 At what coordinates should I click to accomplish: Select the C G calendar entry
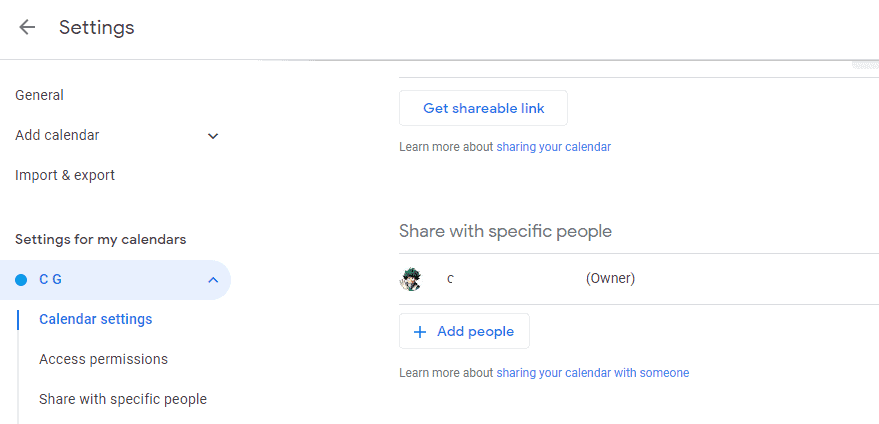[x=115, y=280]
